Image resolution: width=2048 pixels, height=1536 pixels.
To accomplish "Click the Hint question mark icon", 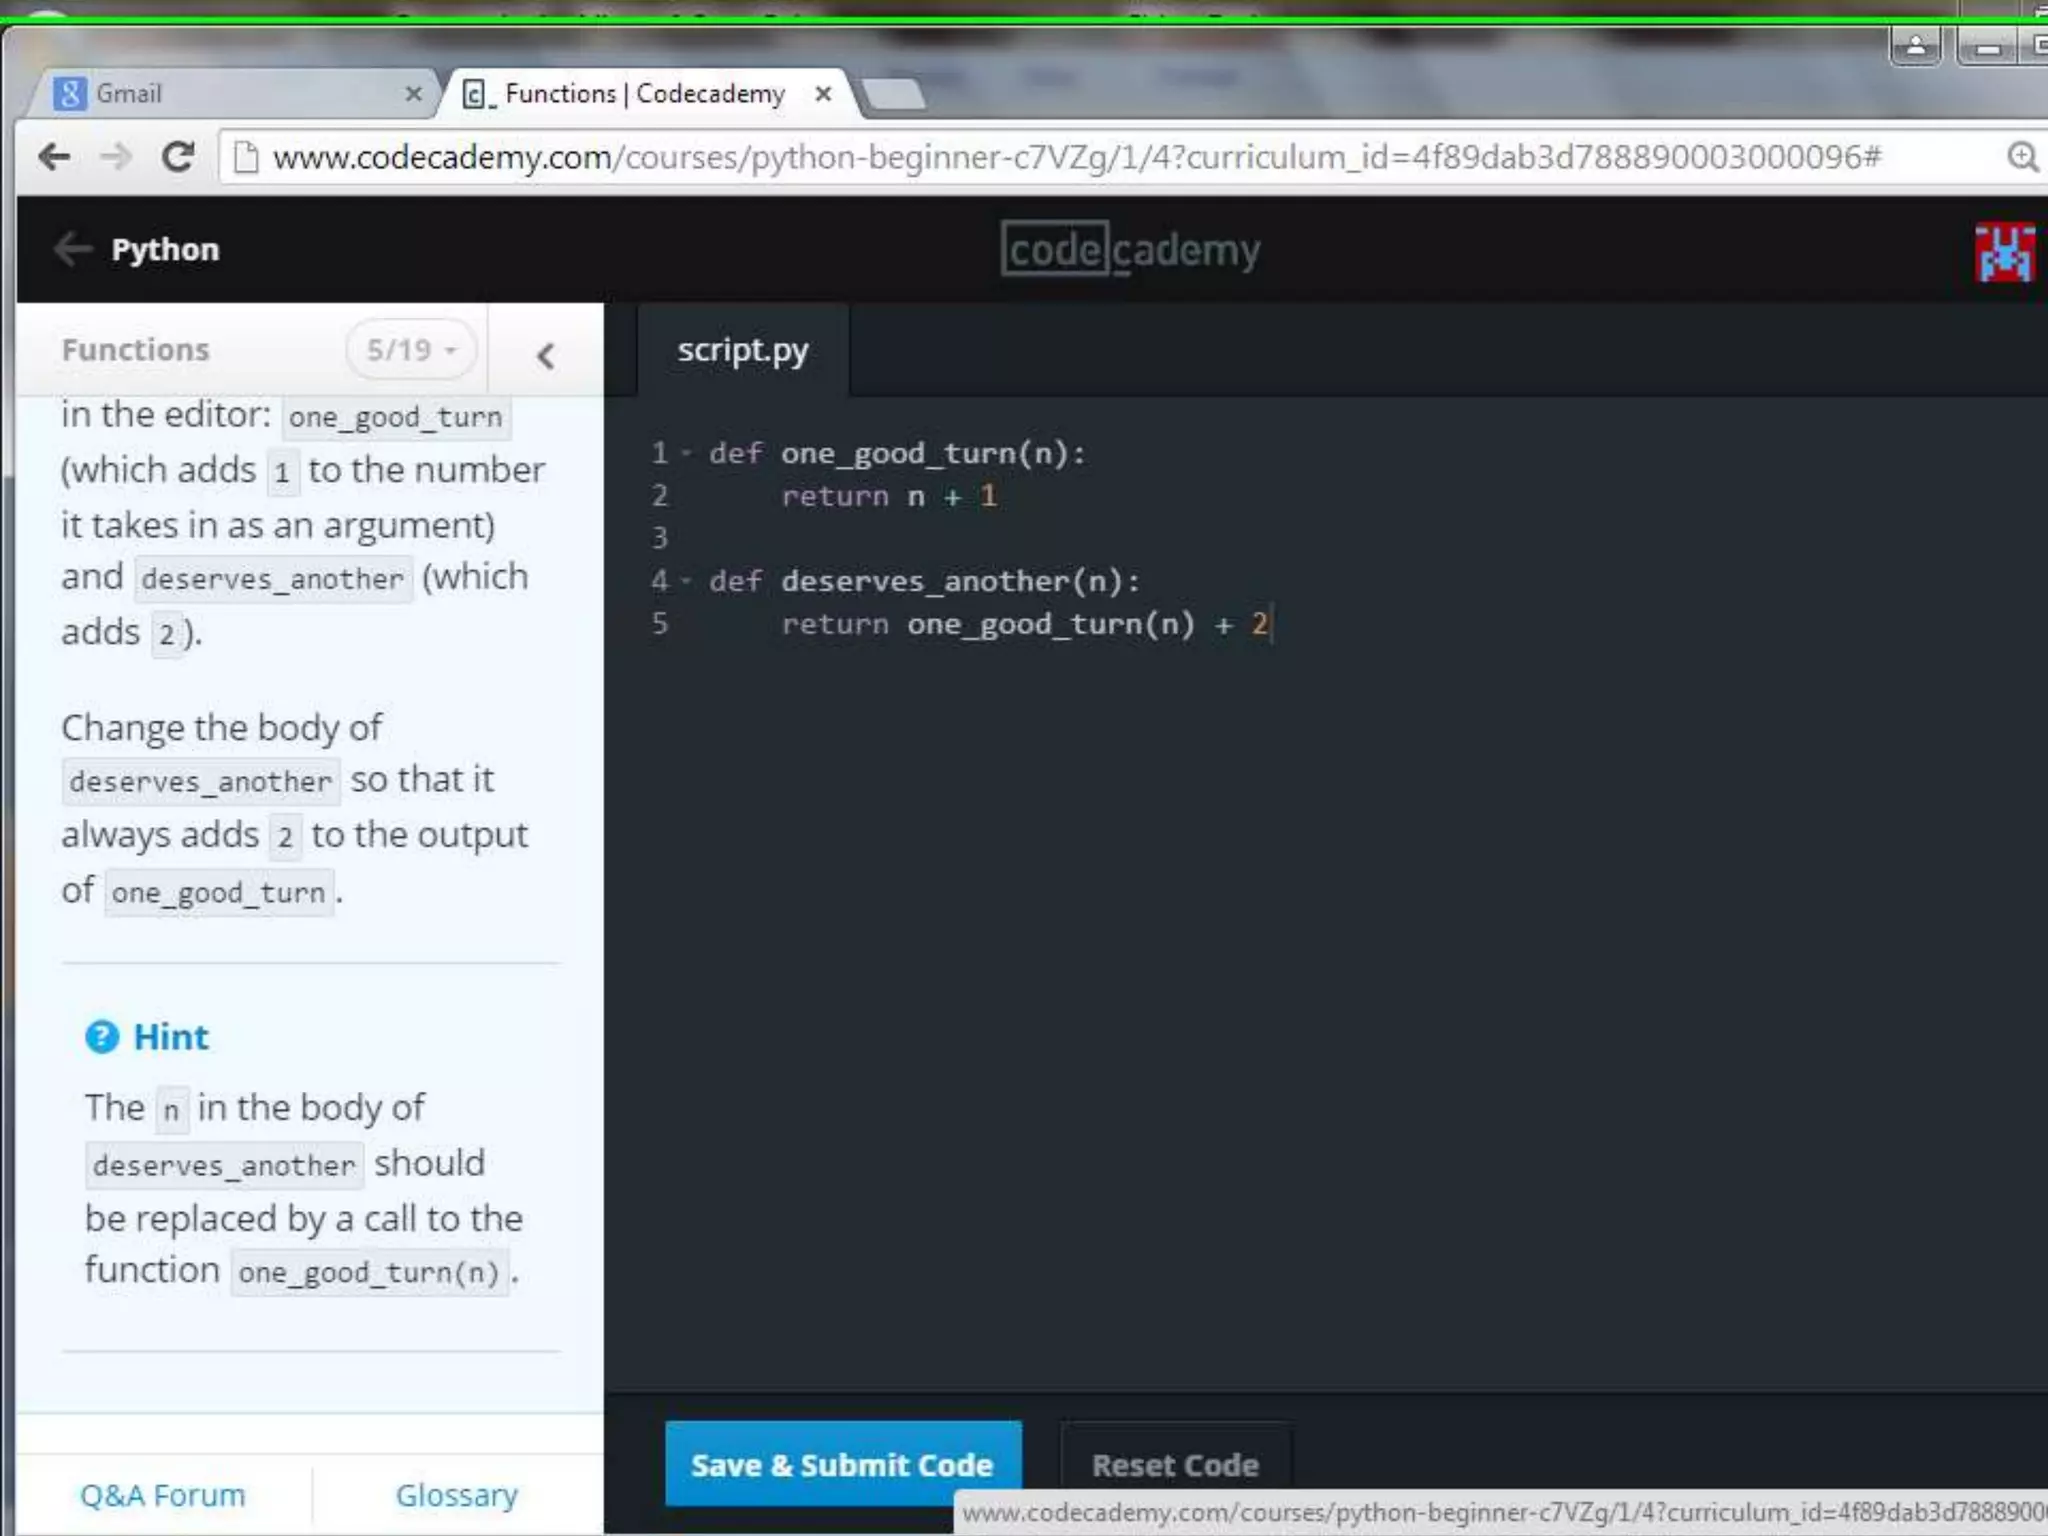I will (102, 1037).
